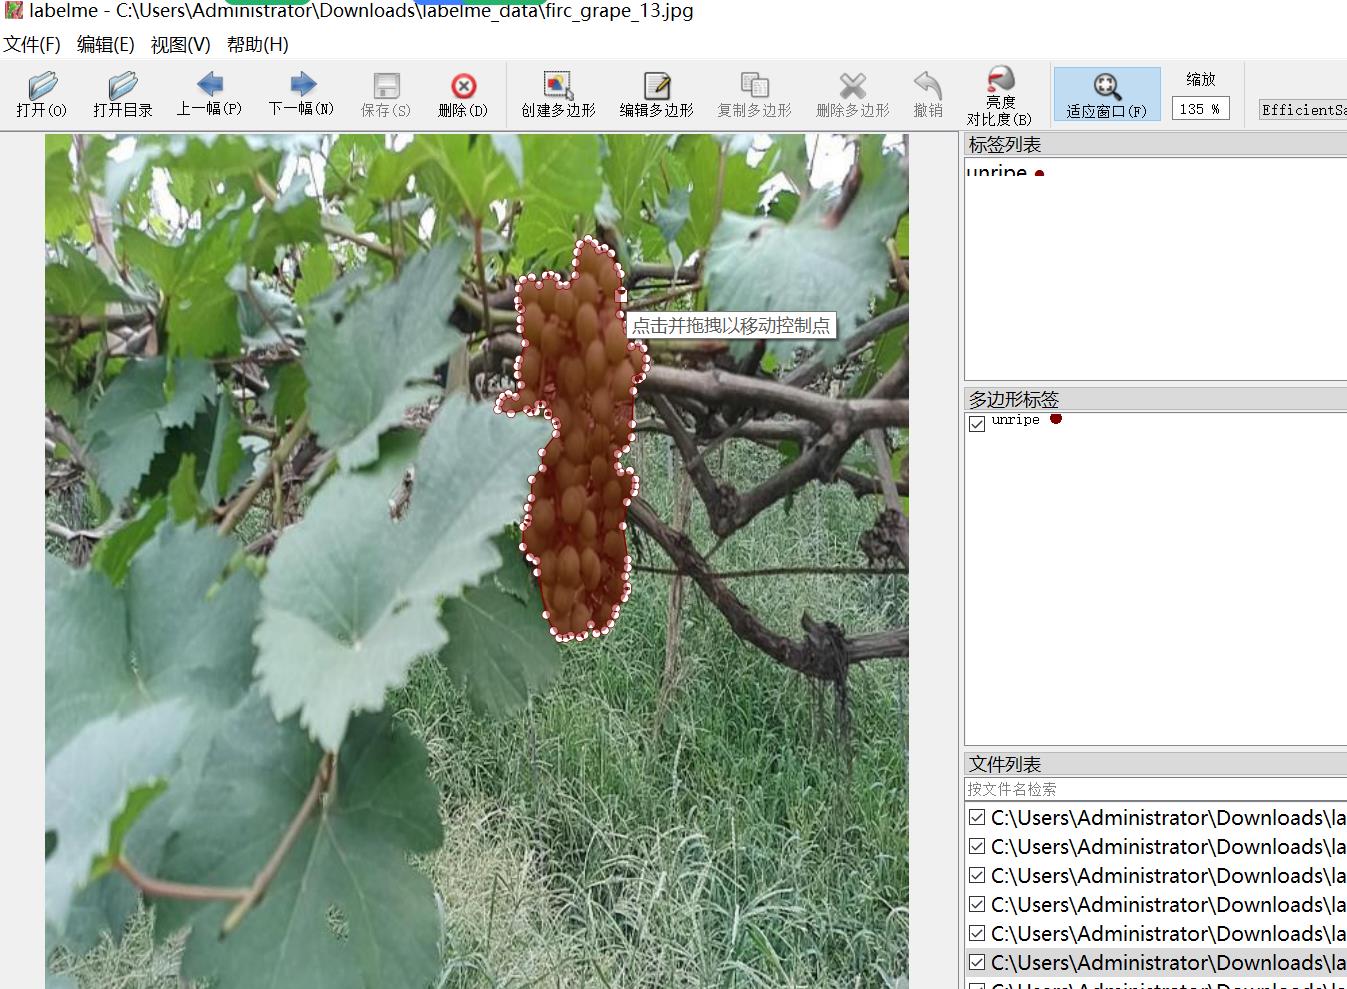Viewport: 1347px width, 989px height.
Task: Select unripe label in label list
Action: [997, 173]
